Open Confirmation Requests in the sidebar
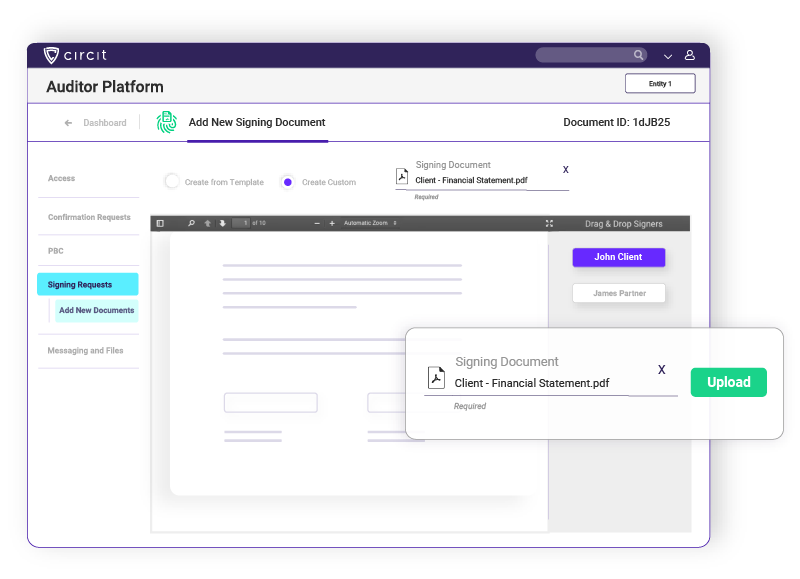Viewport: 800px width, 579px height. coord(88,217)
